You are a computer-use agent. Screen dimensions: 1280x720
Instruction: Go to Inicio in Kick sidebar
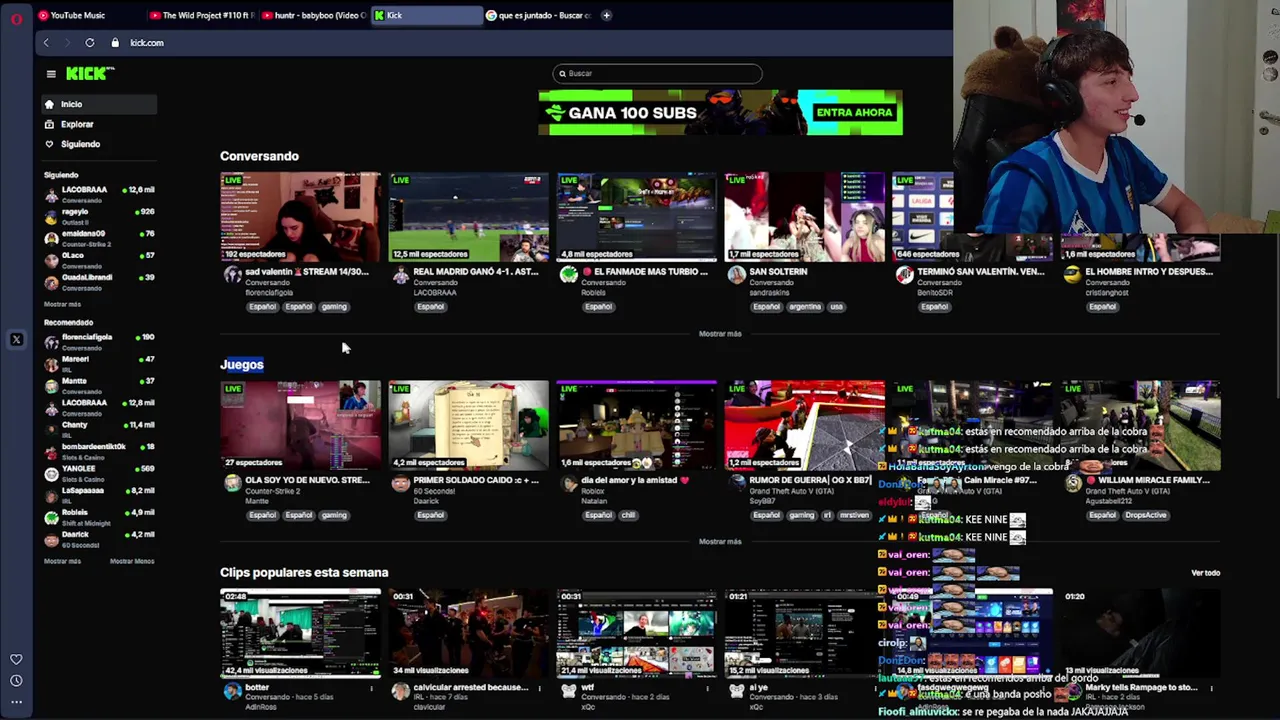pos(99,104)
